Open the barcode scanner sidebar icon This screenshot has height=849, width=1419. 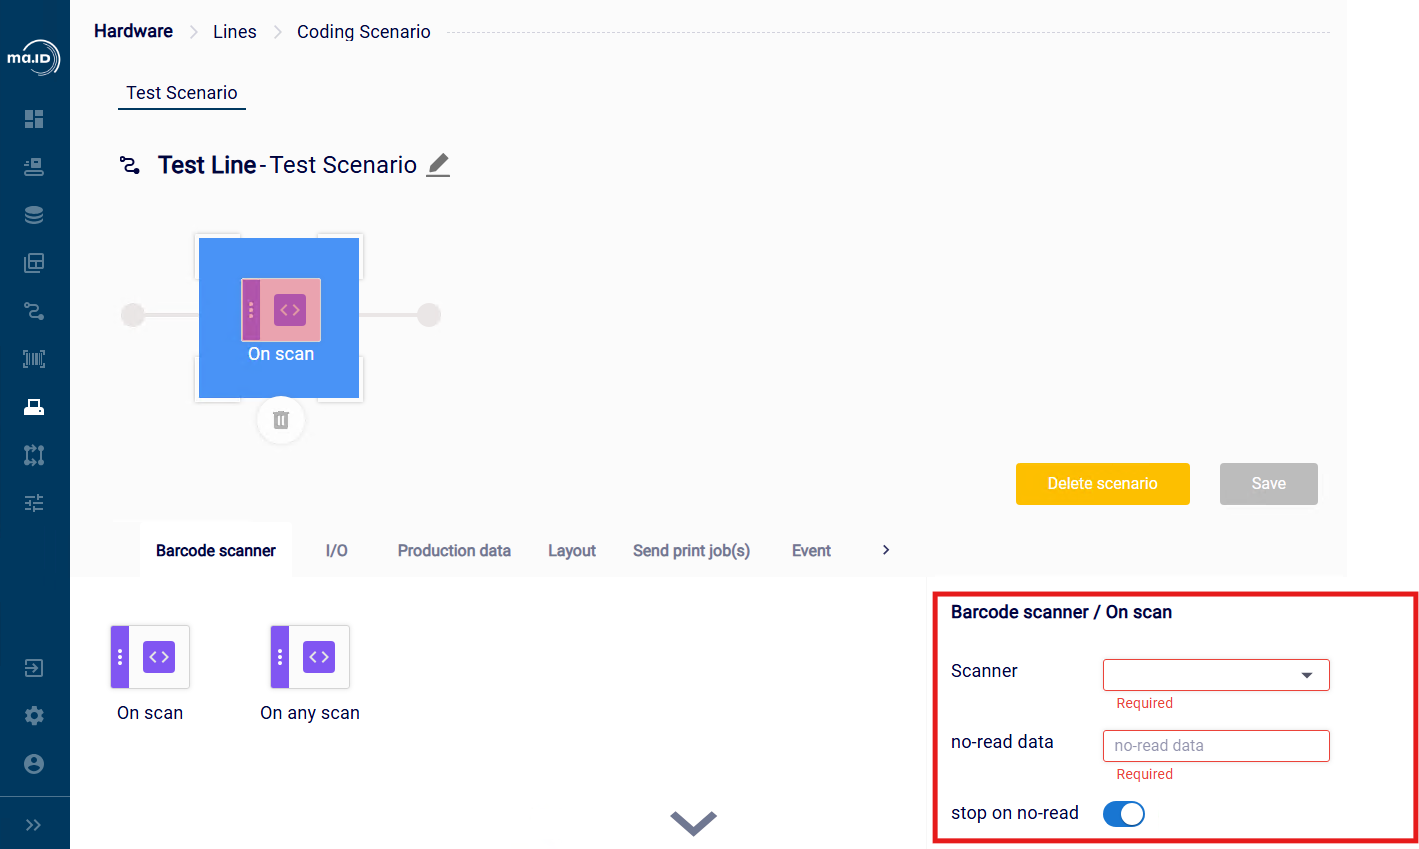(x=34, y=359)
